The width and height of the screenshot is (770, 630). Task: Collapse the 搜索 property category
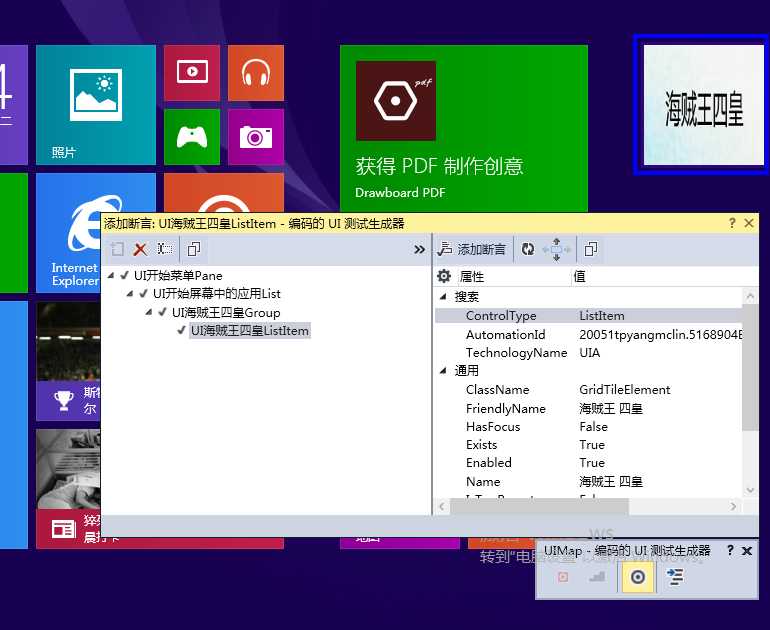point(443,296)
